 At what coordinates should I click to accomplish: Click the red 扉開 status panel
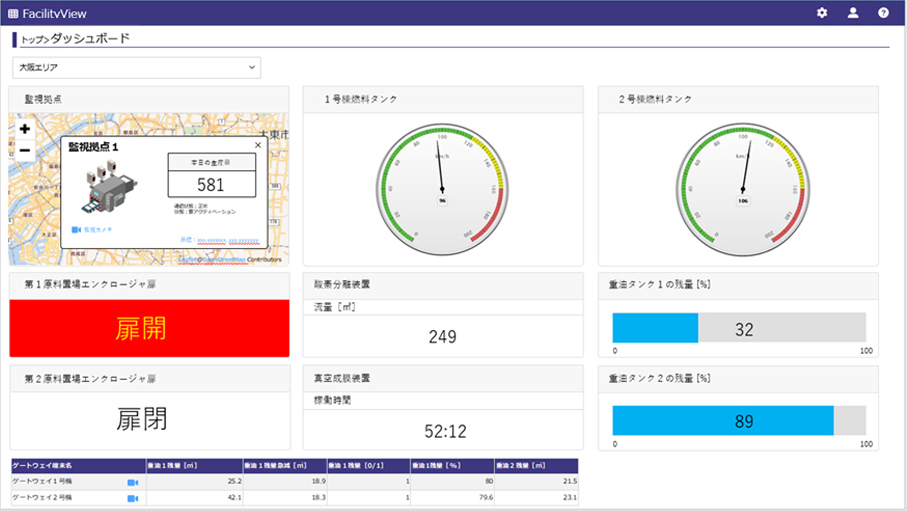point(149,328)
